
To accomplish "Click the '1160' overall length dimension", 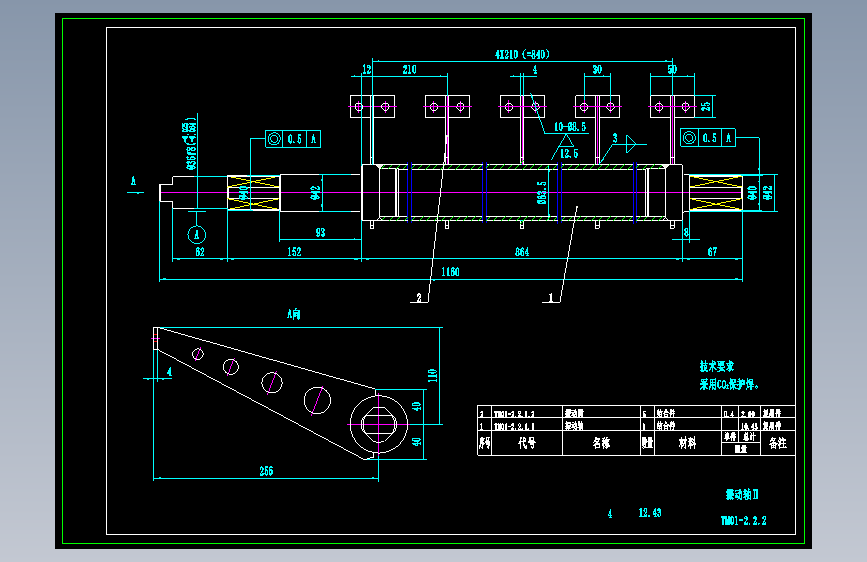I will point(450,272).
